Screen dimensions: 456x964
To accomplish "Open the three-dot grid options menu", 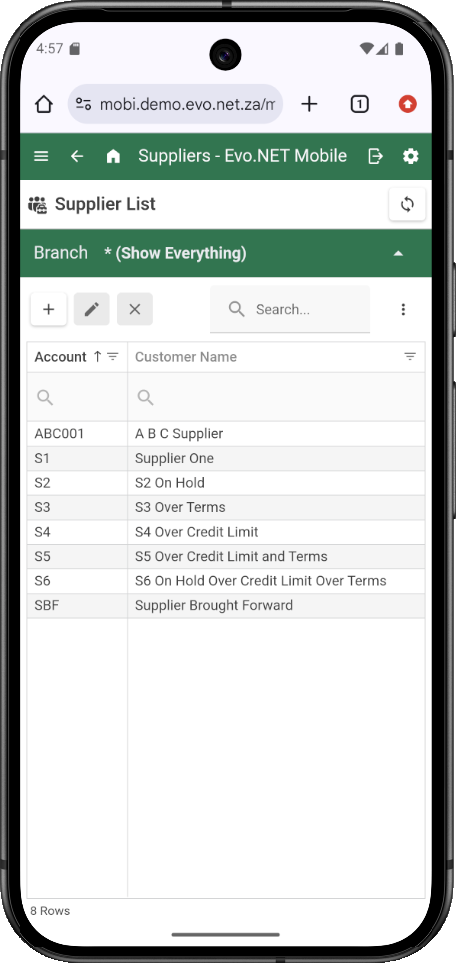I will (x=403, y=309).
